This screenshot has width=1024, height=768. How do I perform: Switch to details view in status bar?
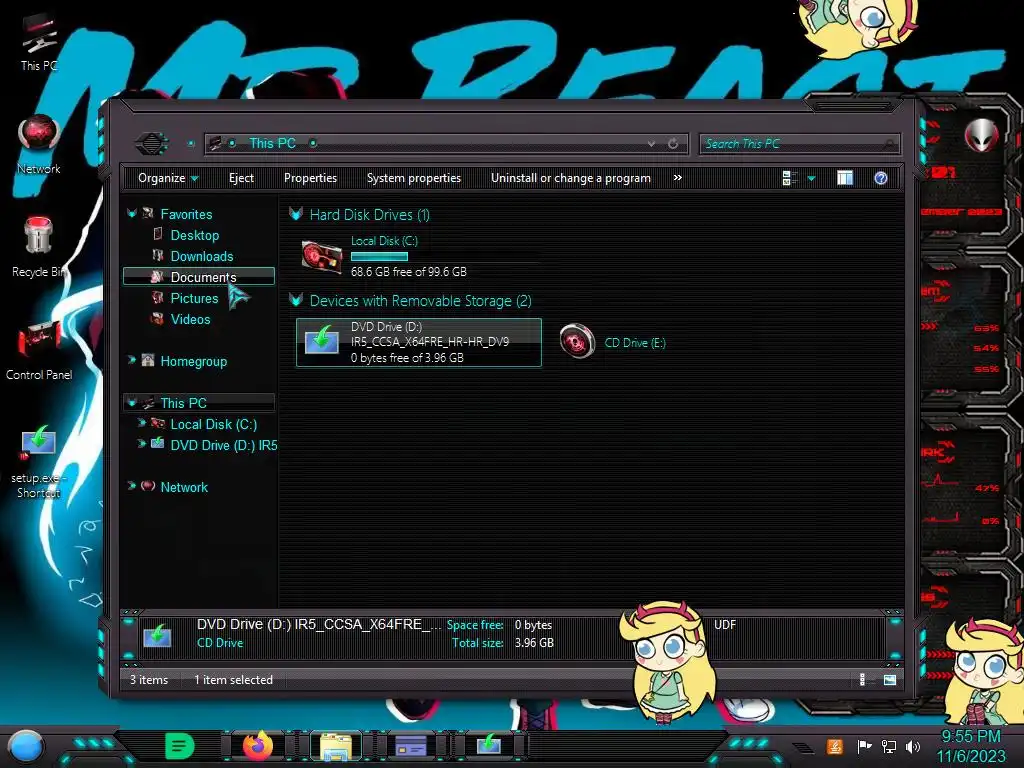[862, 680]
